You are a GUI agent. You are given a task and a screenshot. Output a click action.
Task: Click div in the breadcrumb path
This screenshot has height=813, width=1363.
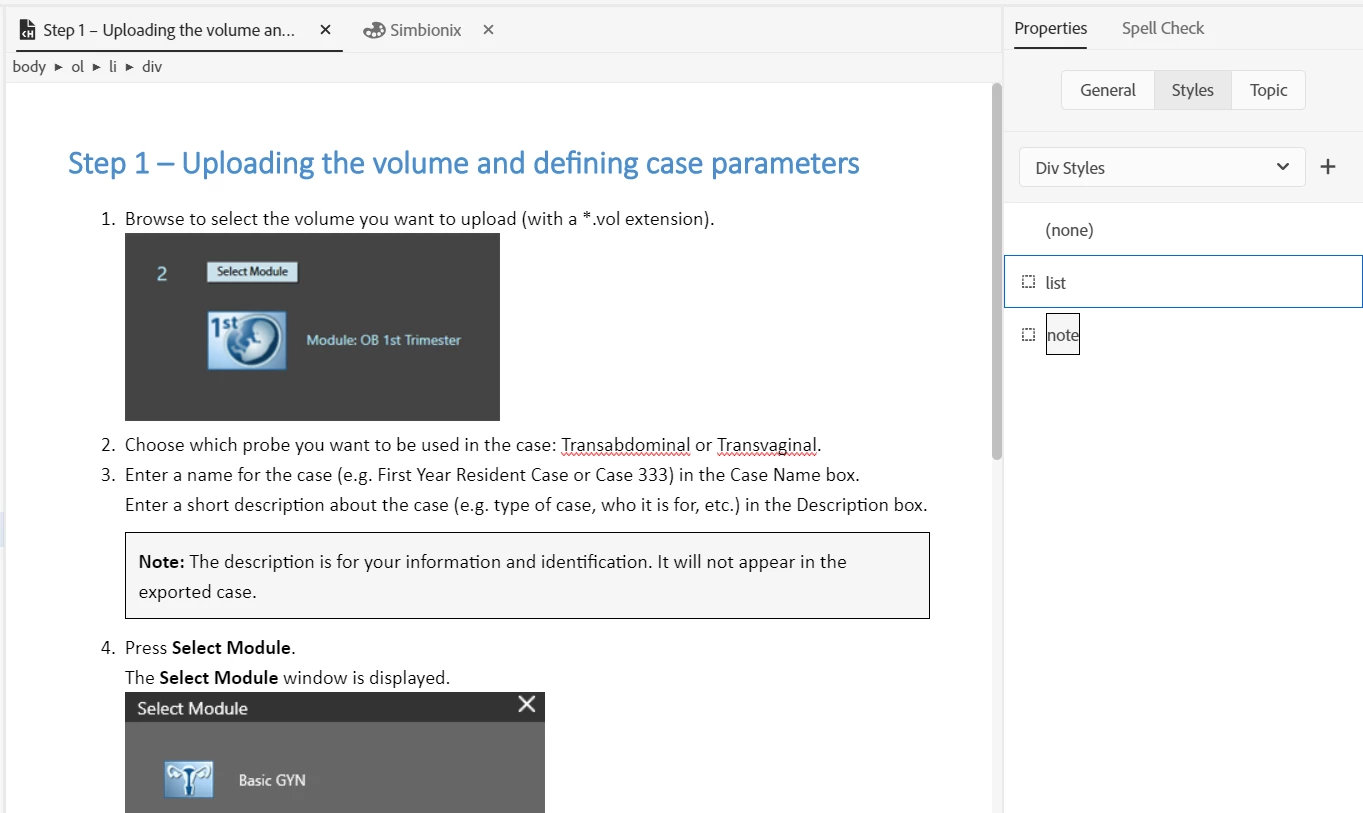[152, 67]
